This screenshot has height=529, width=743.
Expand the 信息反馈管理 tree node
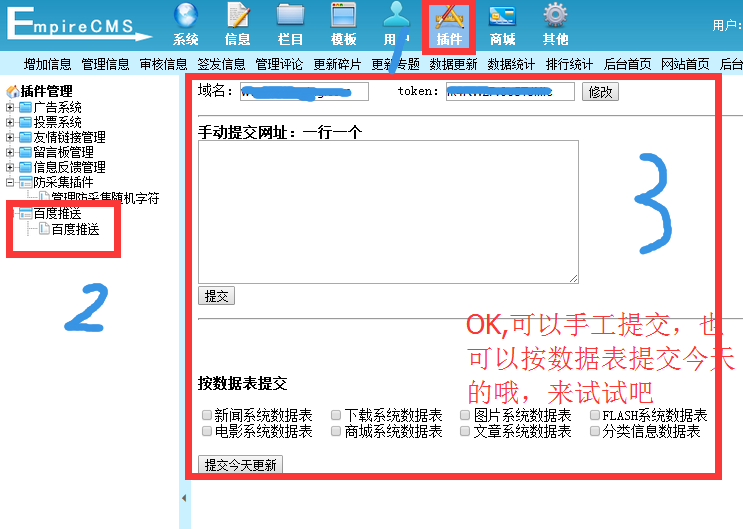9,167
